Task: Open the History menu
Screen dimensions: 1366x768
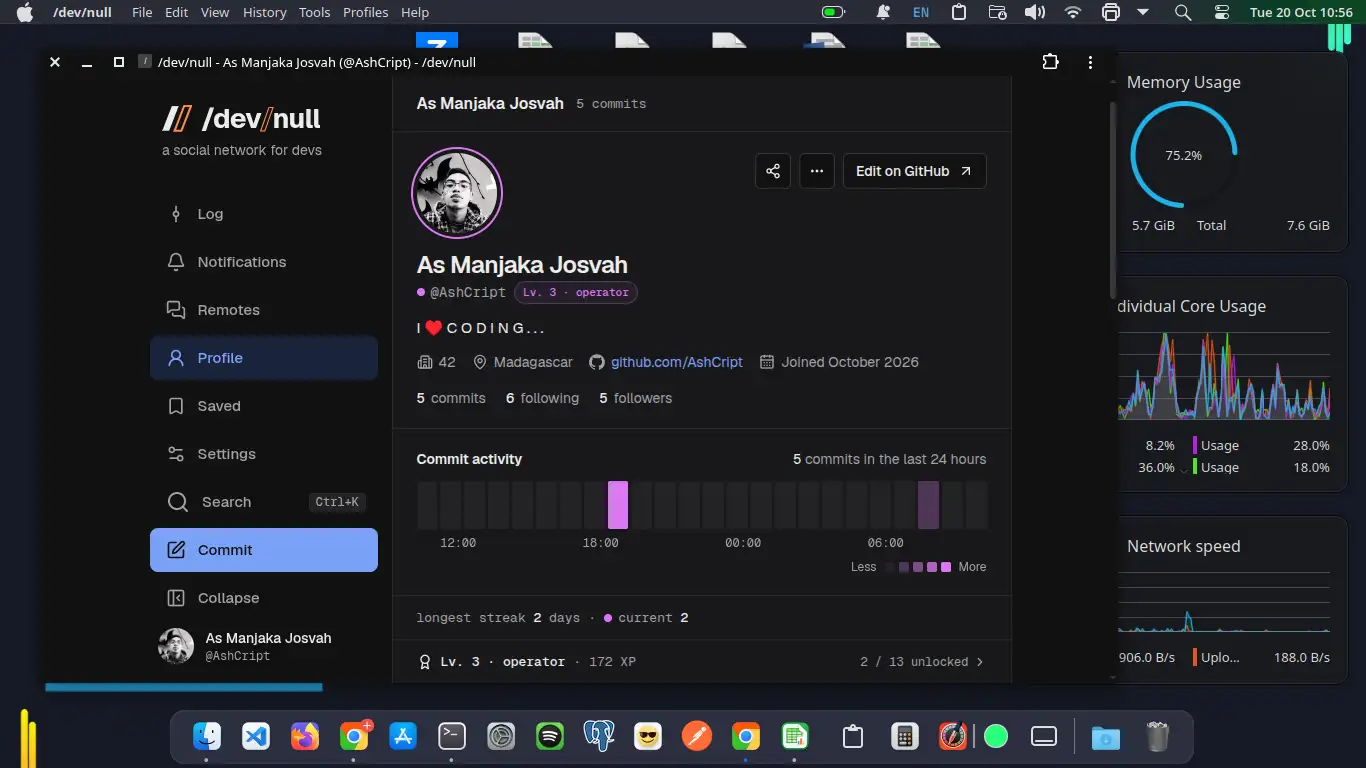Action: [264, 13]
